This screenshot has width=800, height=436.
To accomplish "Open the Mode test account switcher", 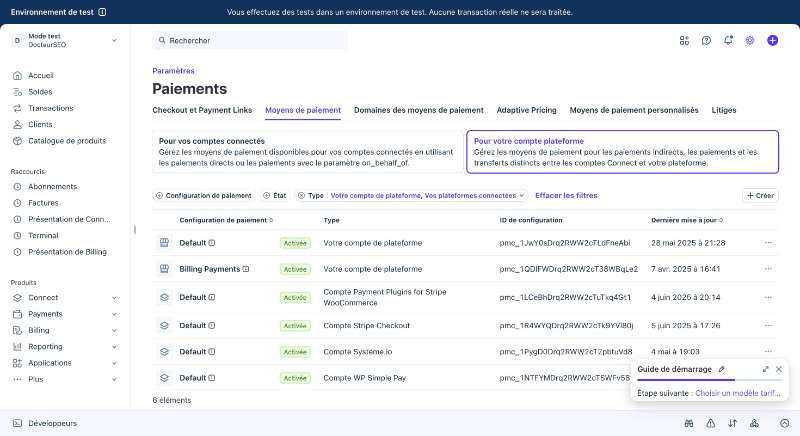I will (x=64, y=40).
